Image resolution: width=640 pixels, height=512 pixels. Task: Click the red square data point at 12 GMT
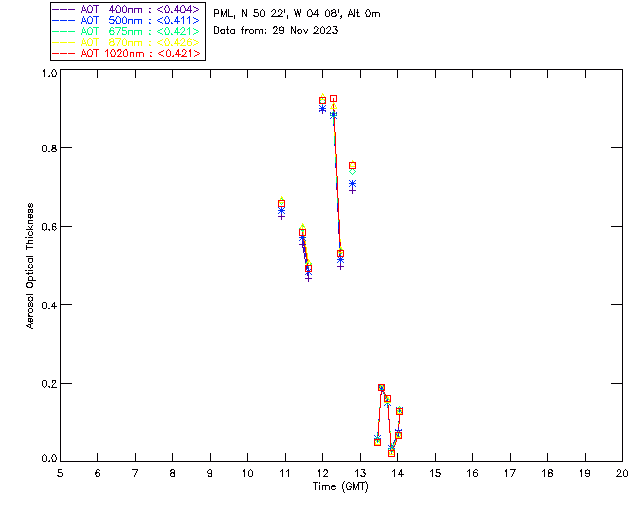322,100
